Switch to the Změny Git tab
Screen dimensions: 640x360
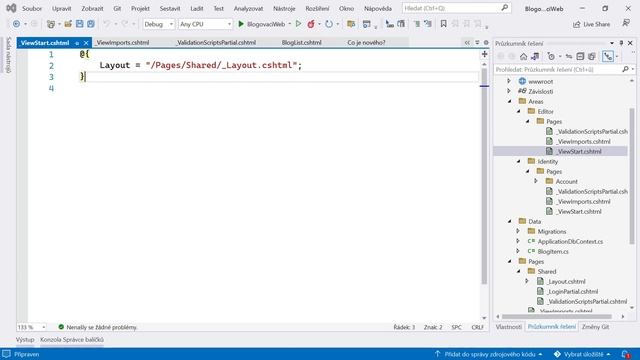pos(596,327)
